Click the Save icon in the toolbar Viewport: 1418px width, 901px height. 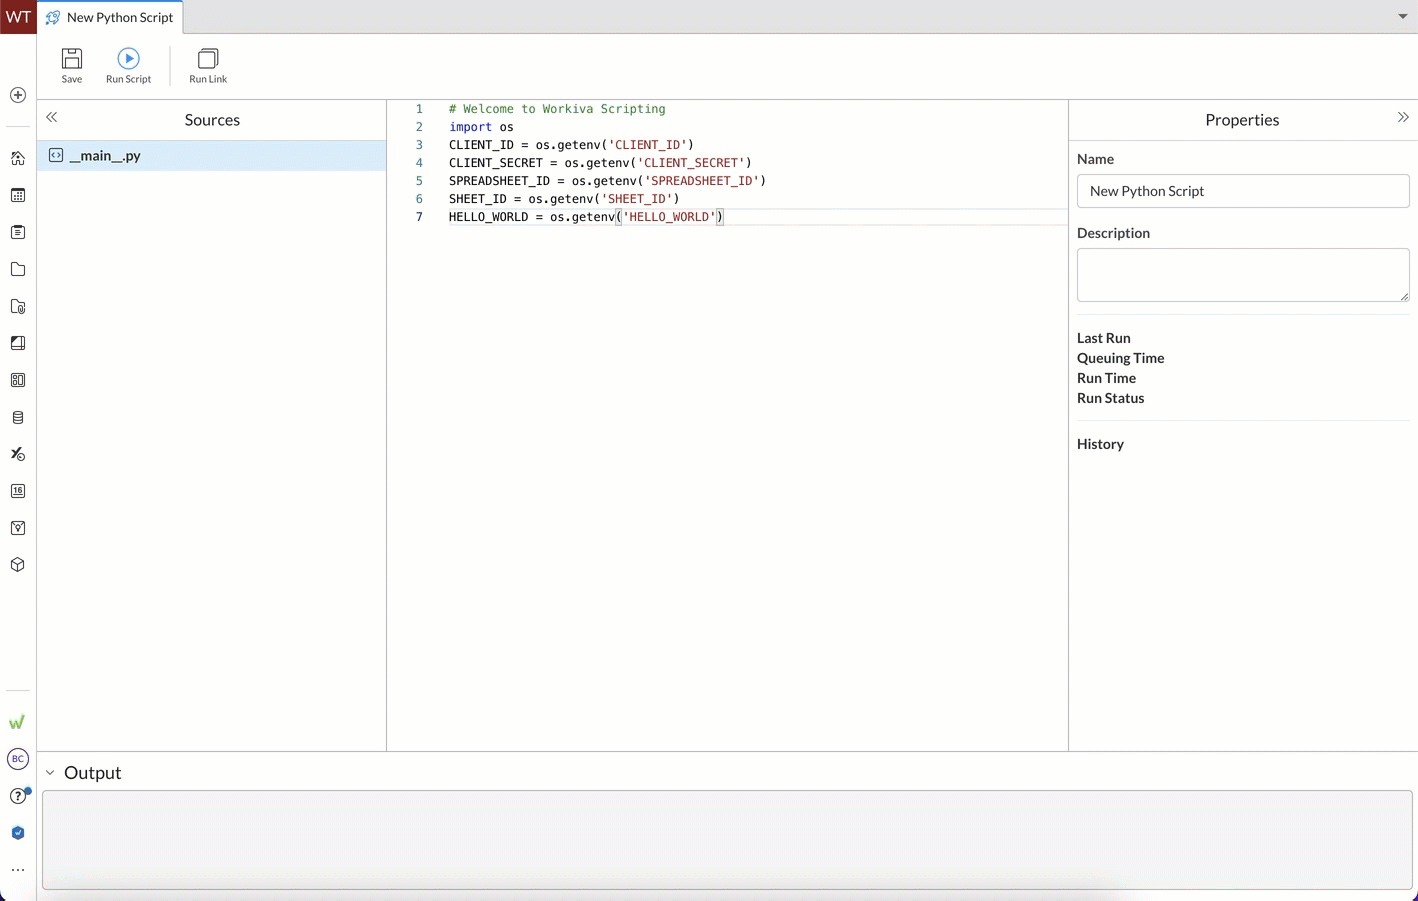[x=72, y=66]
